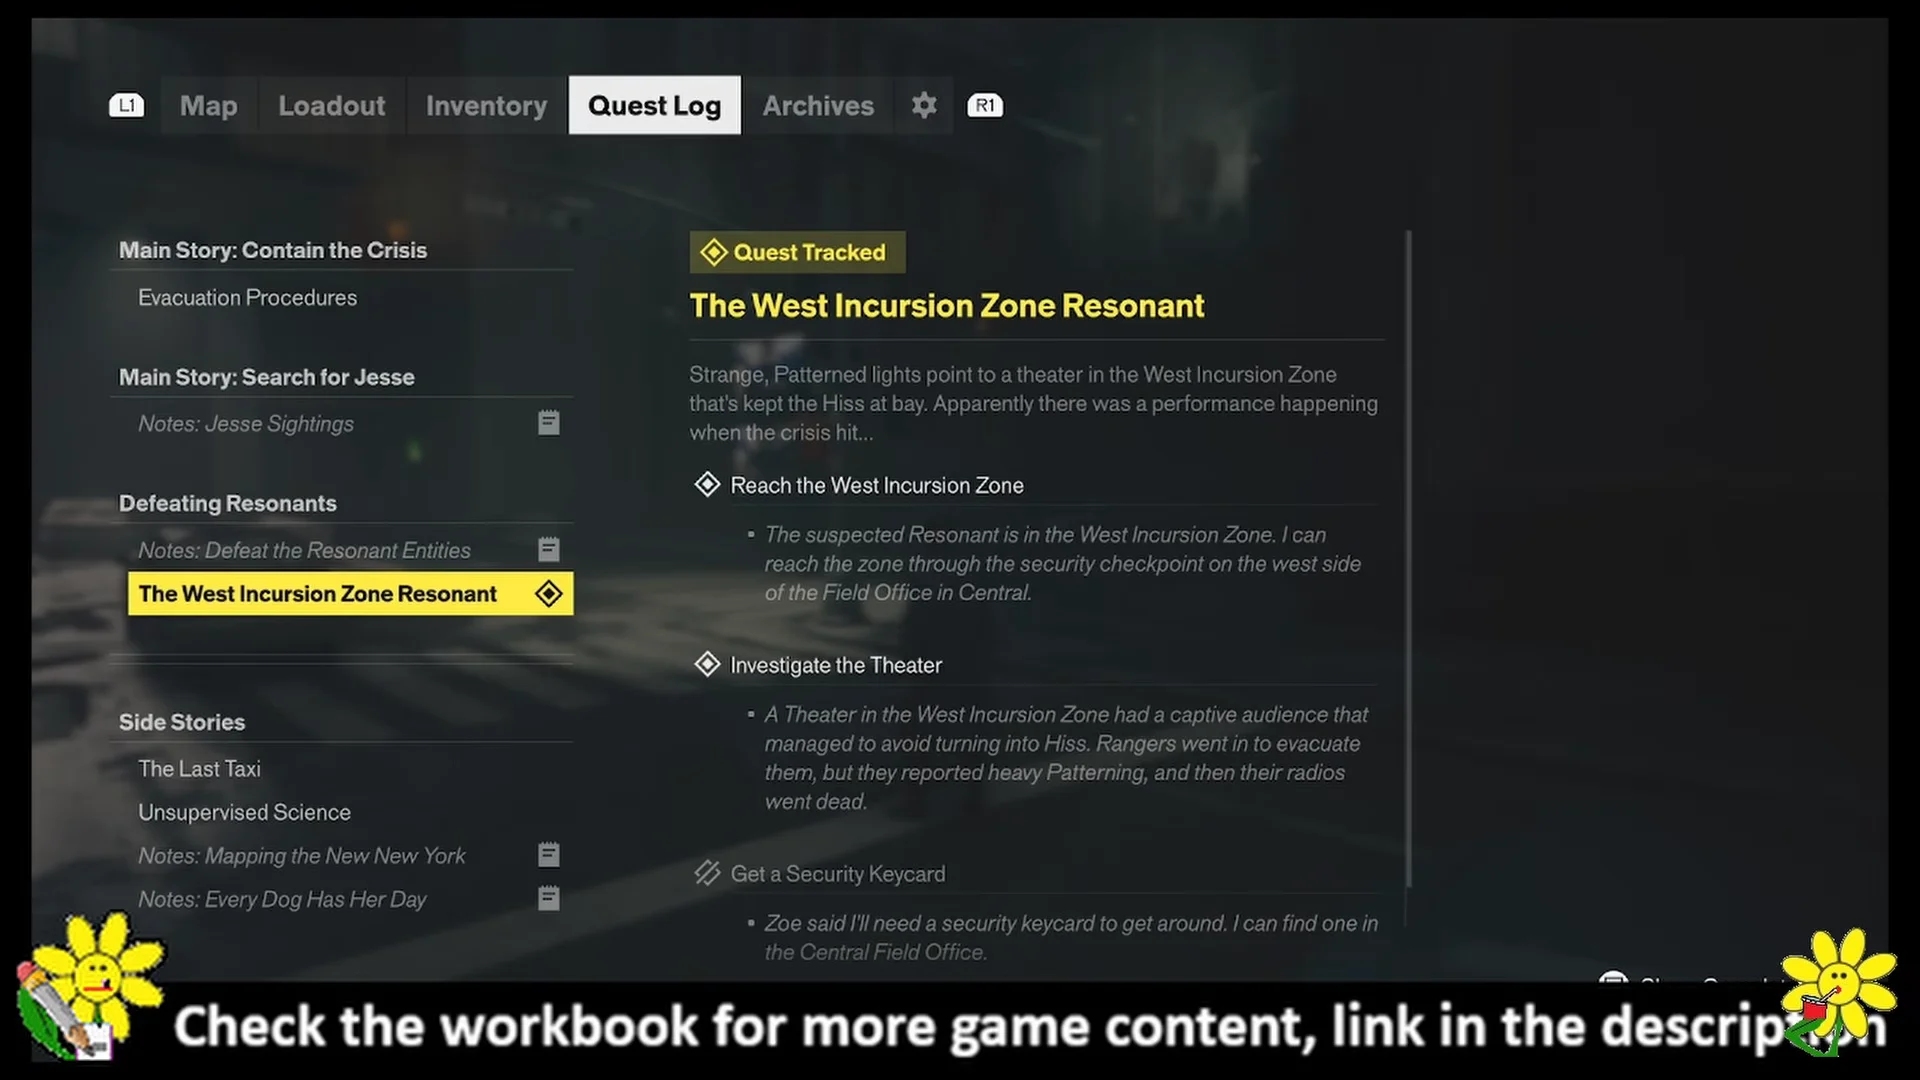
Task: Click 'Investigate the Theater' objective
Action: (x=836, y=665)
